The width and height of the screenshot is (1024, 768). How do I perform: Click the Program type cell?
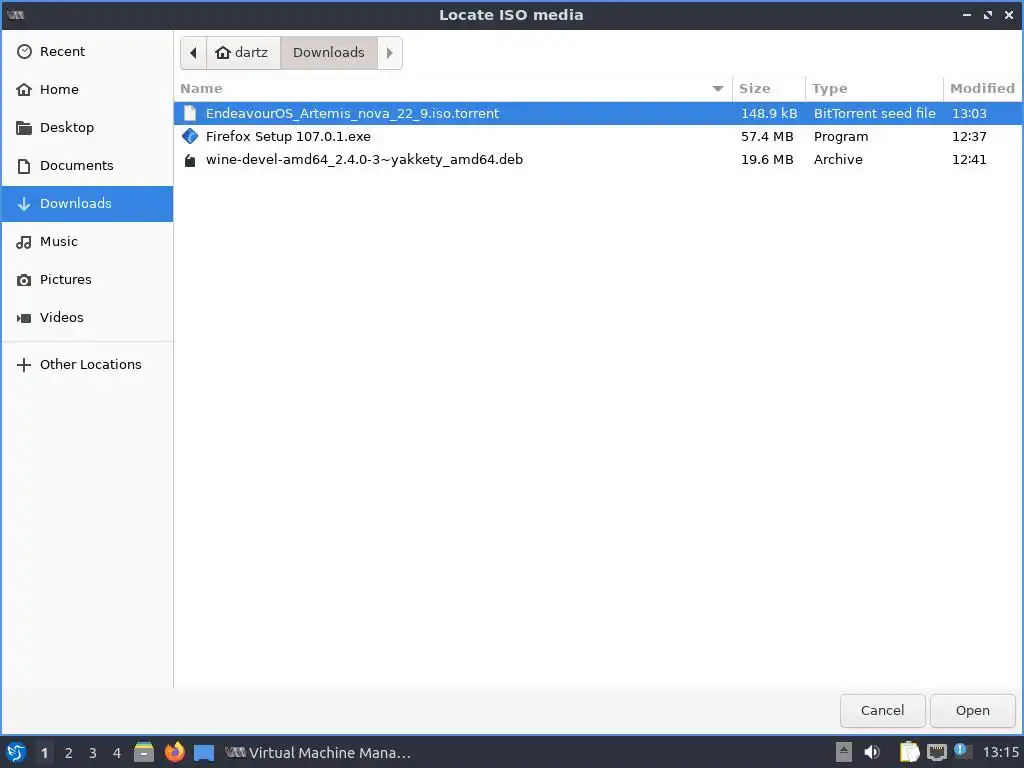pos(840,136)
